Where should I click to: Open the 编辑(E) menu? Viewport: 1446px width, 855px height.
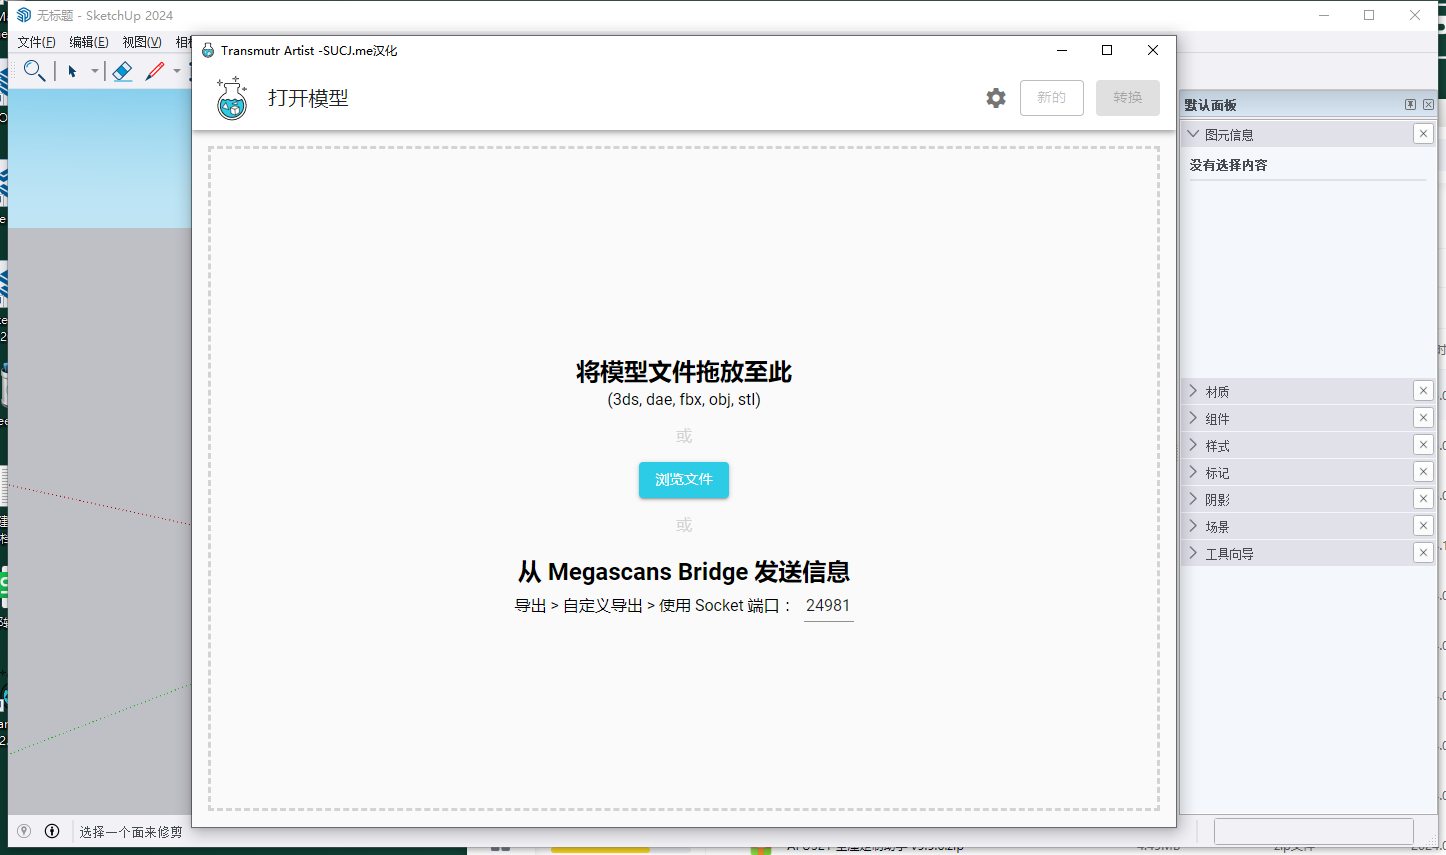[x=89, y=42]
